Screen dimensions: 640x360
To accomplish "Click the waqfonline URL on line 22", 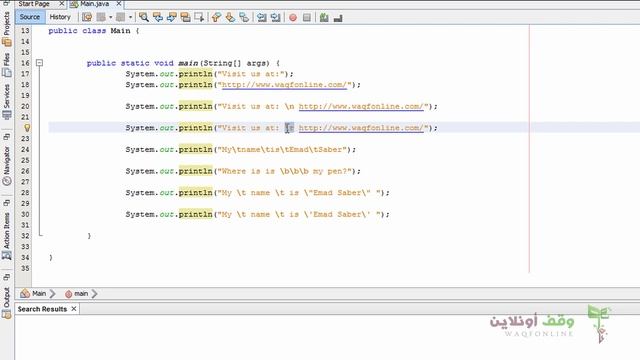I will [361, 128].
